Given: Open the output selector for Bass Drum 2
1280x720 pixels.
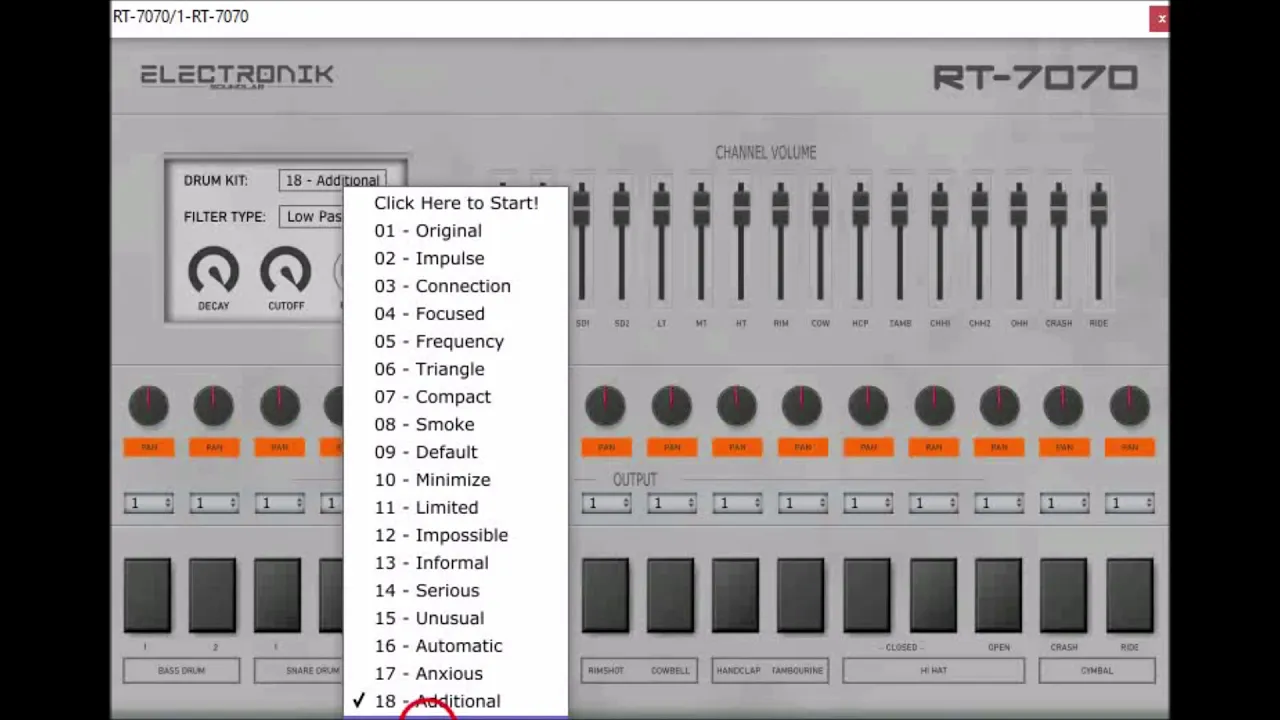Looking at the screenshot, I should coord(213,503).
